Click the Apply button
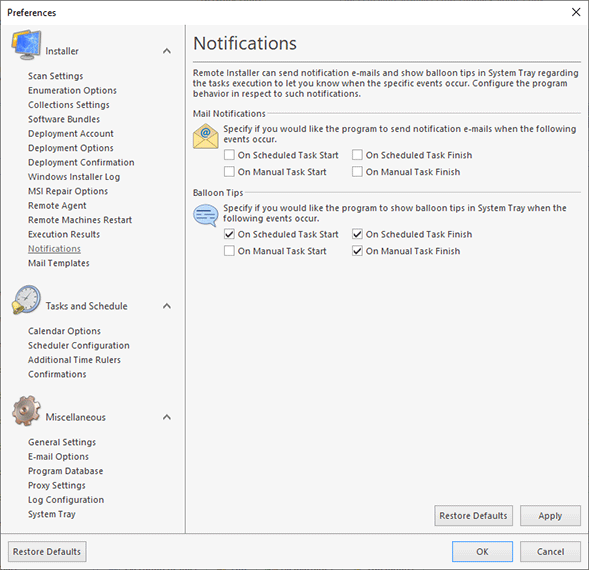Screen dimensions: 589x570 [x=550, y=516]
